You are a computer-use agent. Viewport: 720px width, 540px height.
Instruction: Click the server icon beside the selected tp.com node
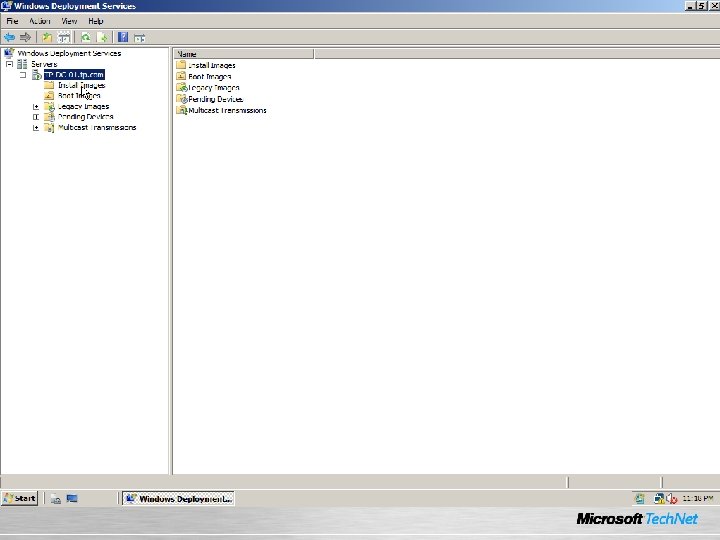coord(37,75)
